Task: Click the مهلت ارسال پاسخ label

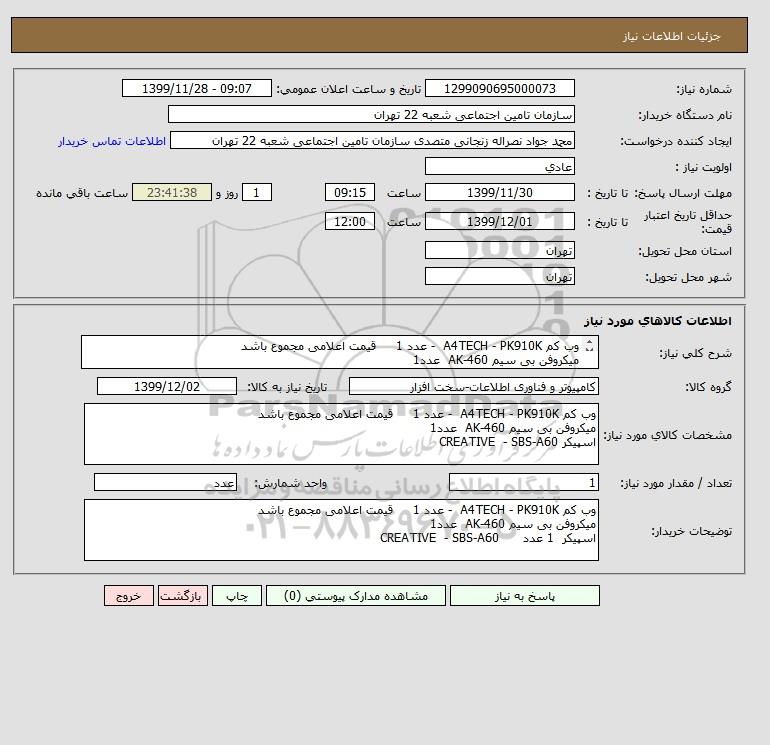Action: [x=684, y=193]
